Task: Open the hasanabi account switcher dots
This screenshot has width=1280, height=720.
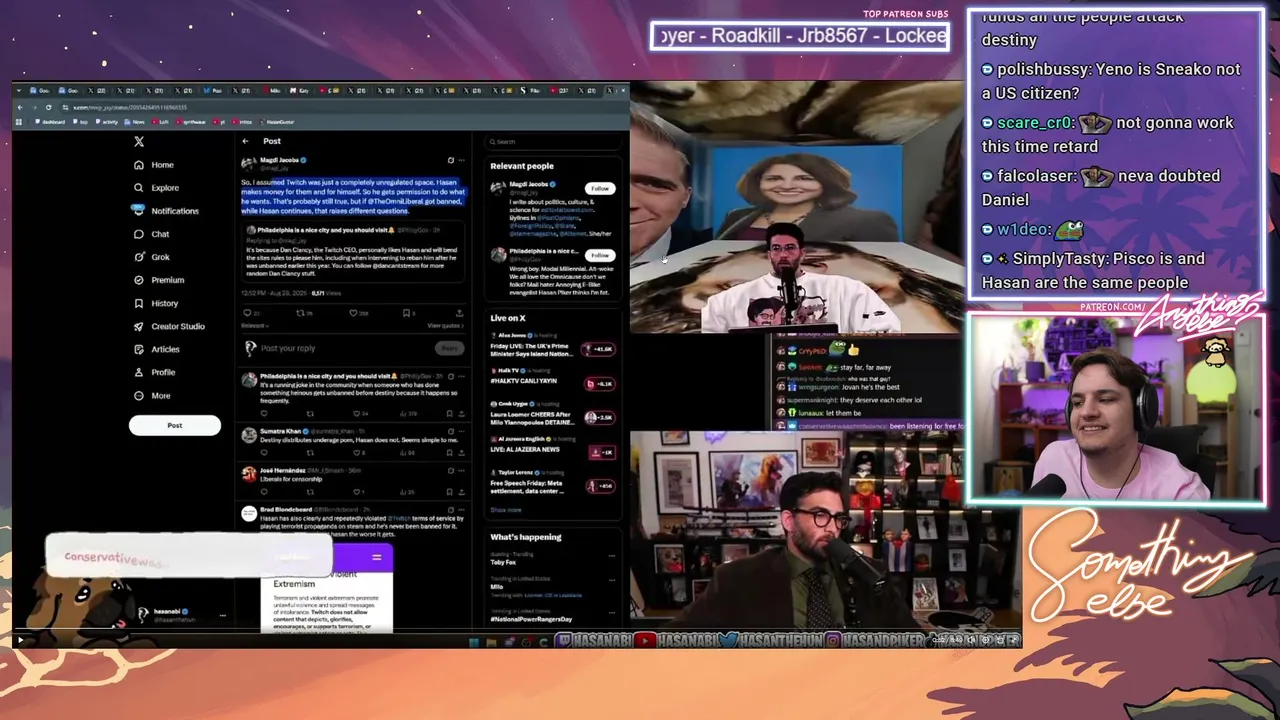Action: 222,615
